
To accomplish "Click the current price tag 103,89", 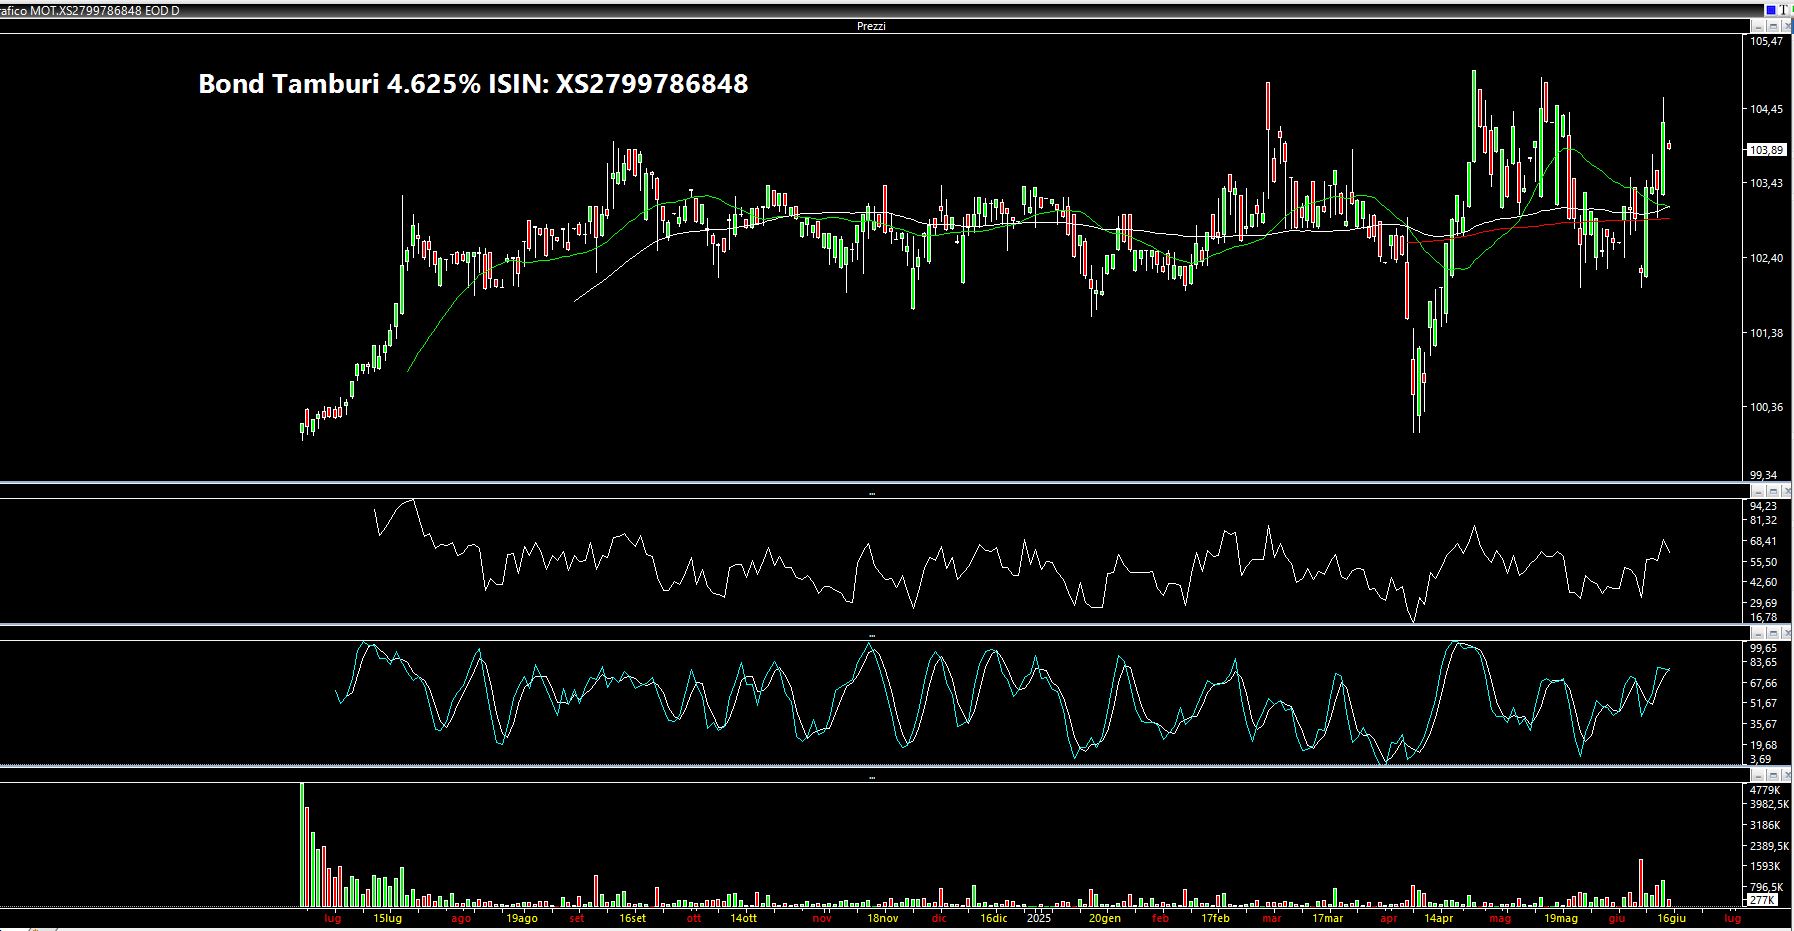I will (x=1766, y=150).
